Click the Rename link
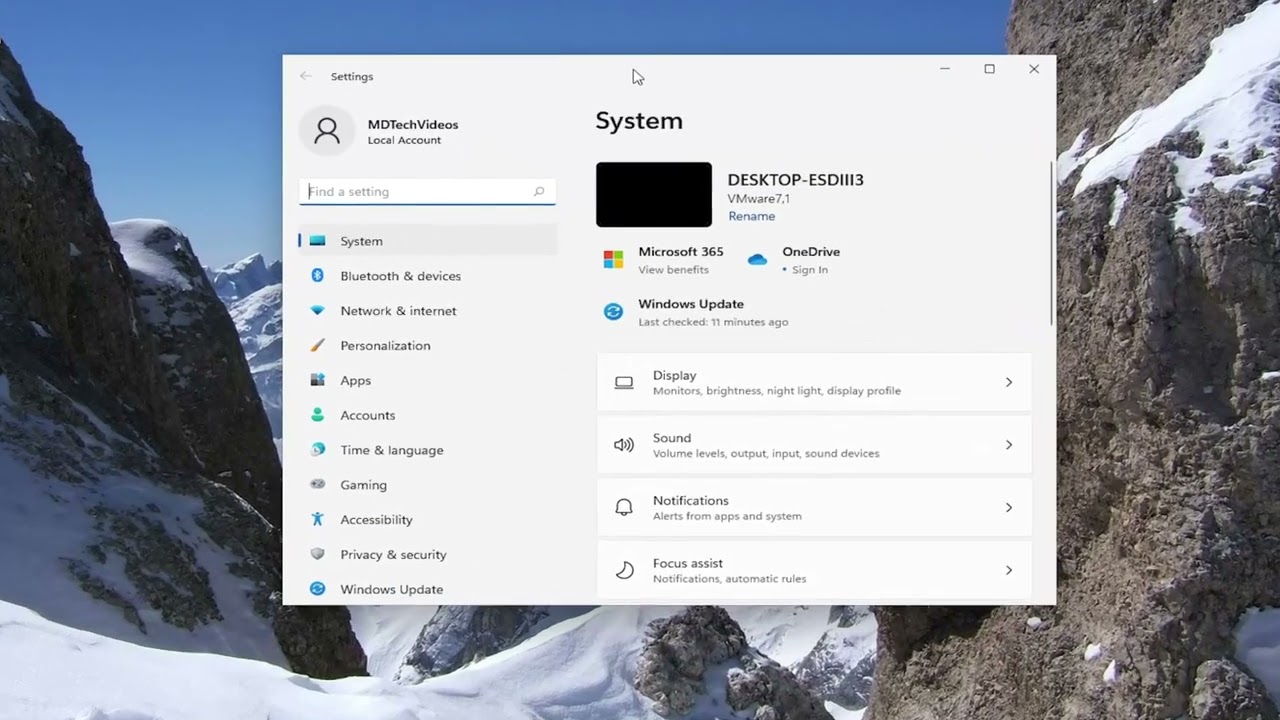This screenshot has height=720, width=1280. (x=751, y=216)
